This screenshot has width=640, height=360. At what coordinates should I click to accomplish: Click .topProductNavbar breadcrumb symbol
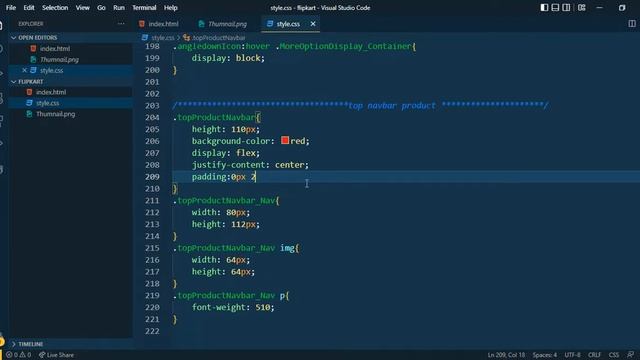click(218, 38)
